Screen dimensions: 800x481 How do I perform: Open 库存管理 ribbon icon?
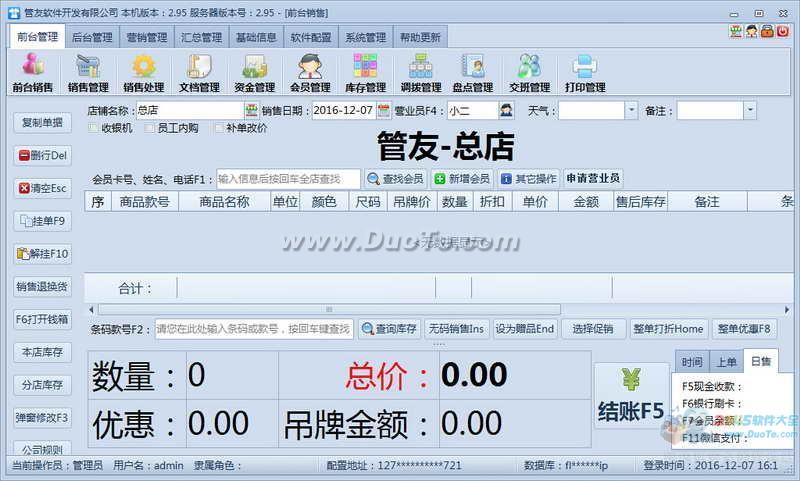click(x=365, y=72)
